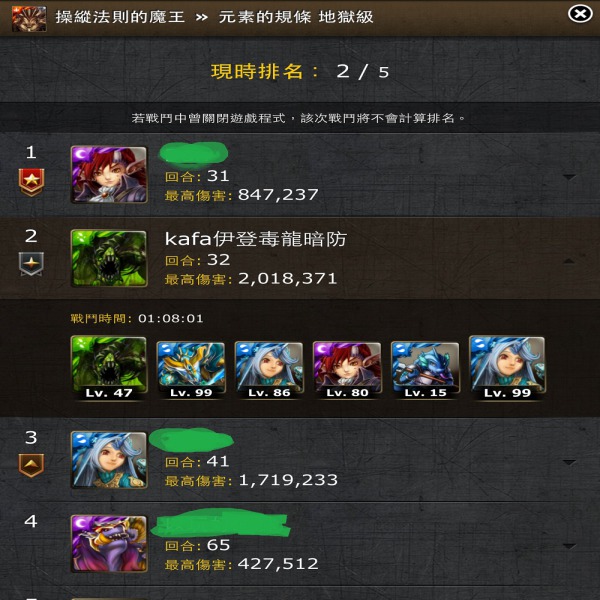Click the bronze arrow badge for rank 3
The width and height of the screenshot is (600, 600).
click(x=31, y=465)
